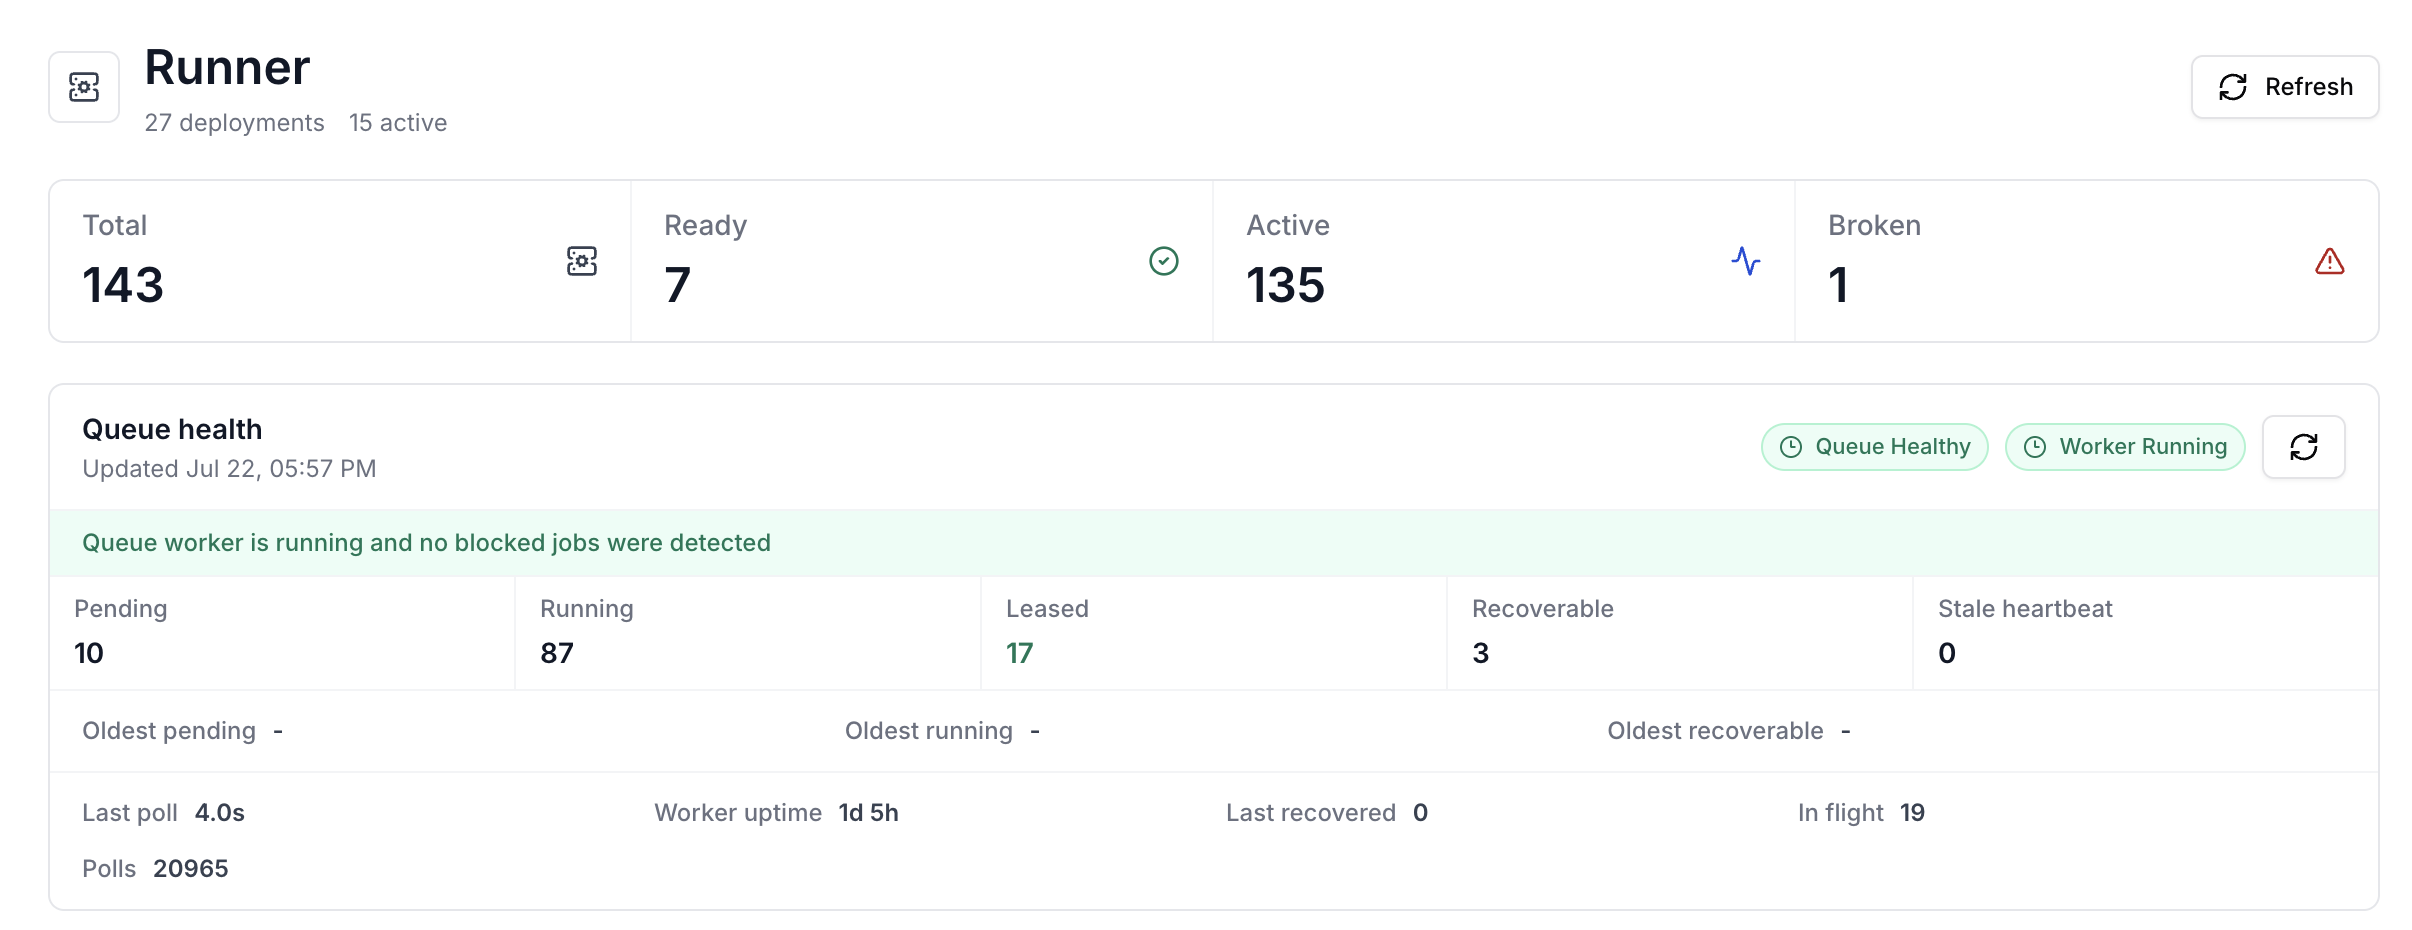Click the Leased 17 green value
The height and width of the screenshot is (930, 2412).
[1019, 653]
